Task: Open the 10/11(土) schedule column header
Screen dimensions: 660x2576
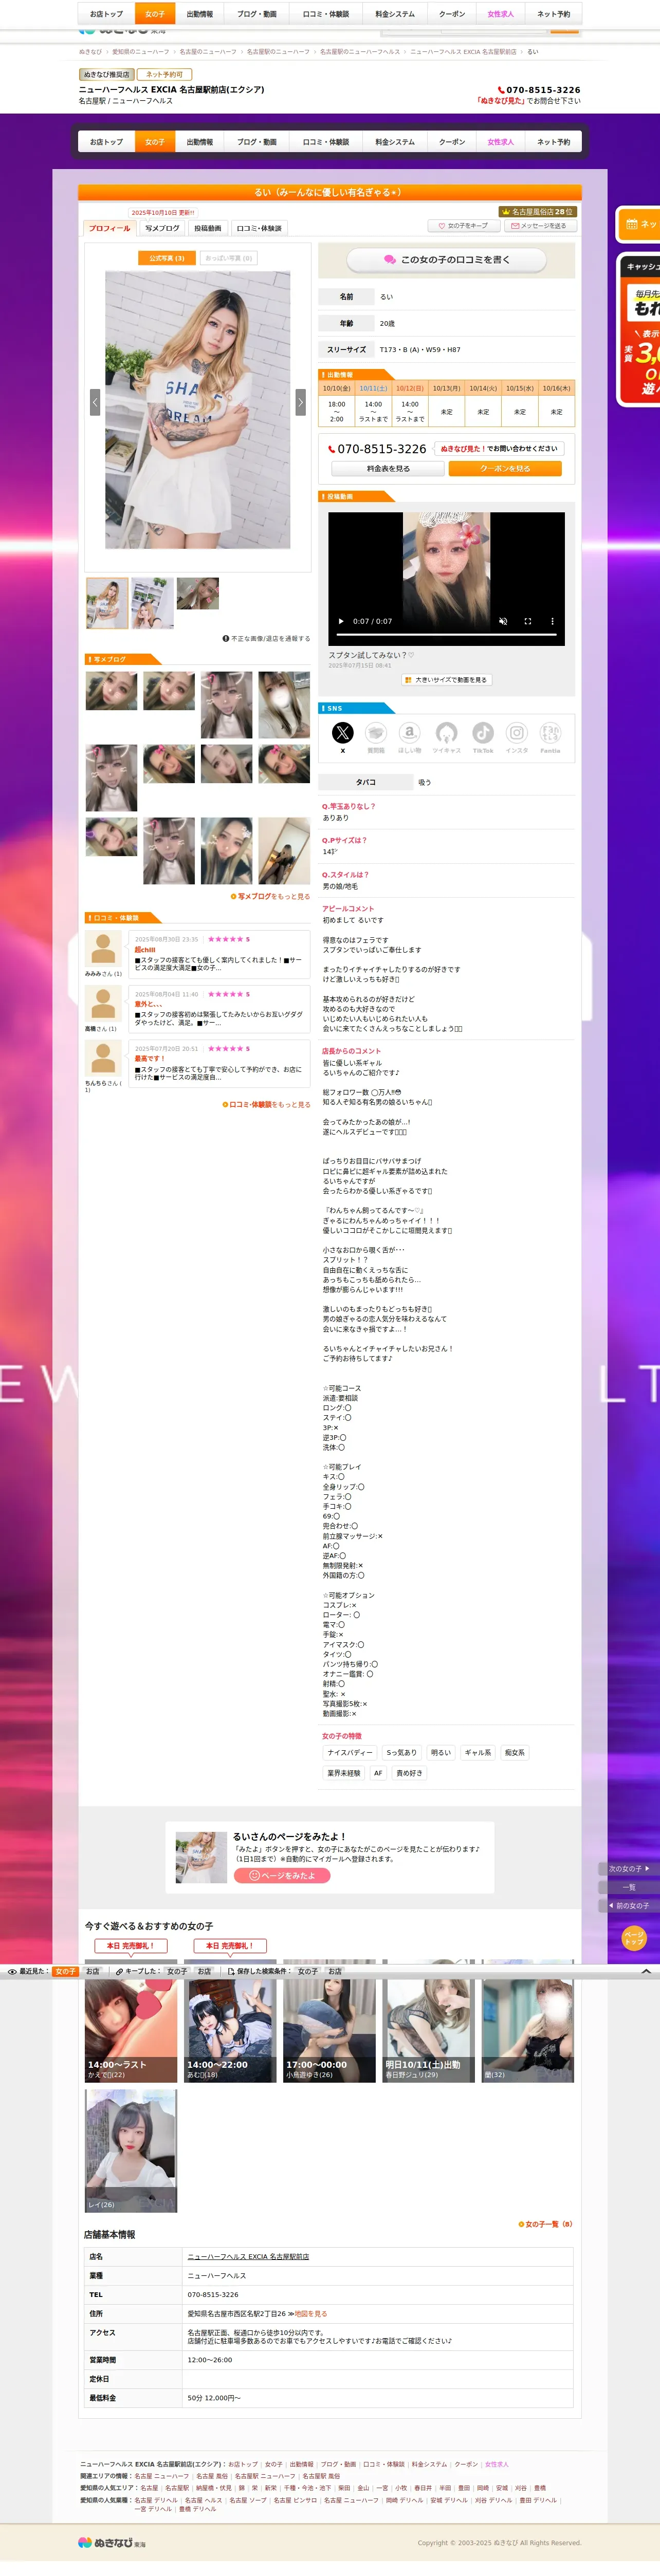Action: 373,388
